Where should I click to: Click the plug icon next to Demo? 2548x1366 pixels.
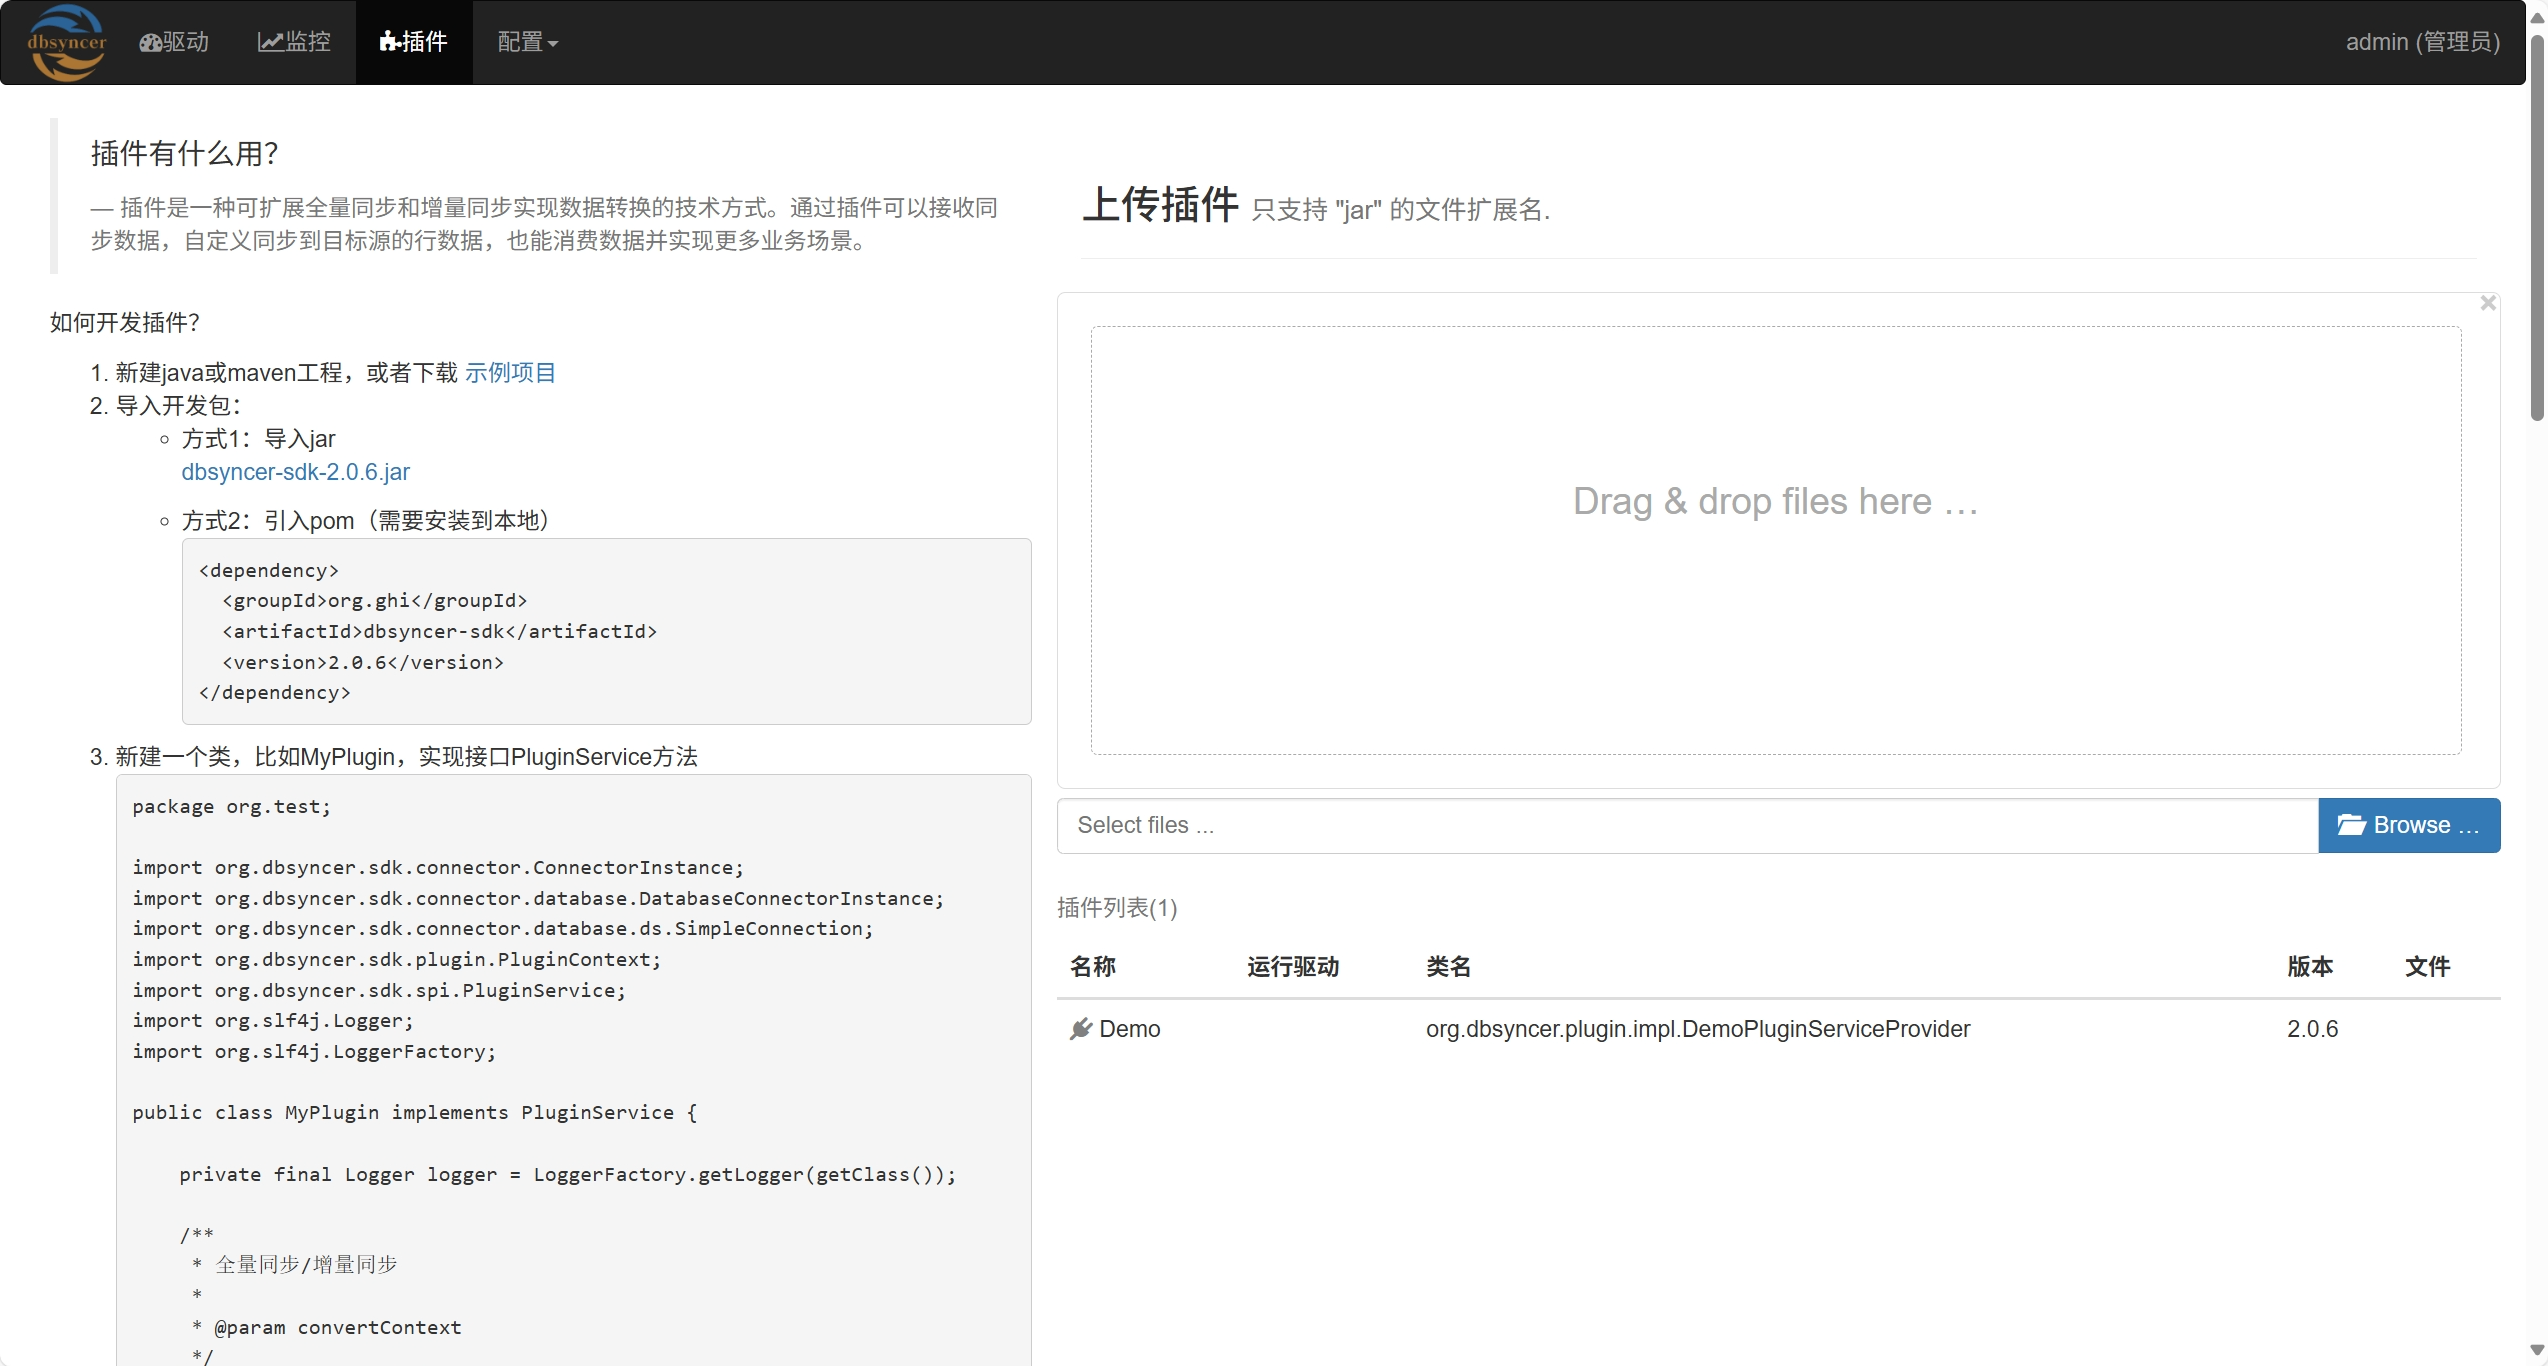tap(1080, 1029)
